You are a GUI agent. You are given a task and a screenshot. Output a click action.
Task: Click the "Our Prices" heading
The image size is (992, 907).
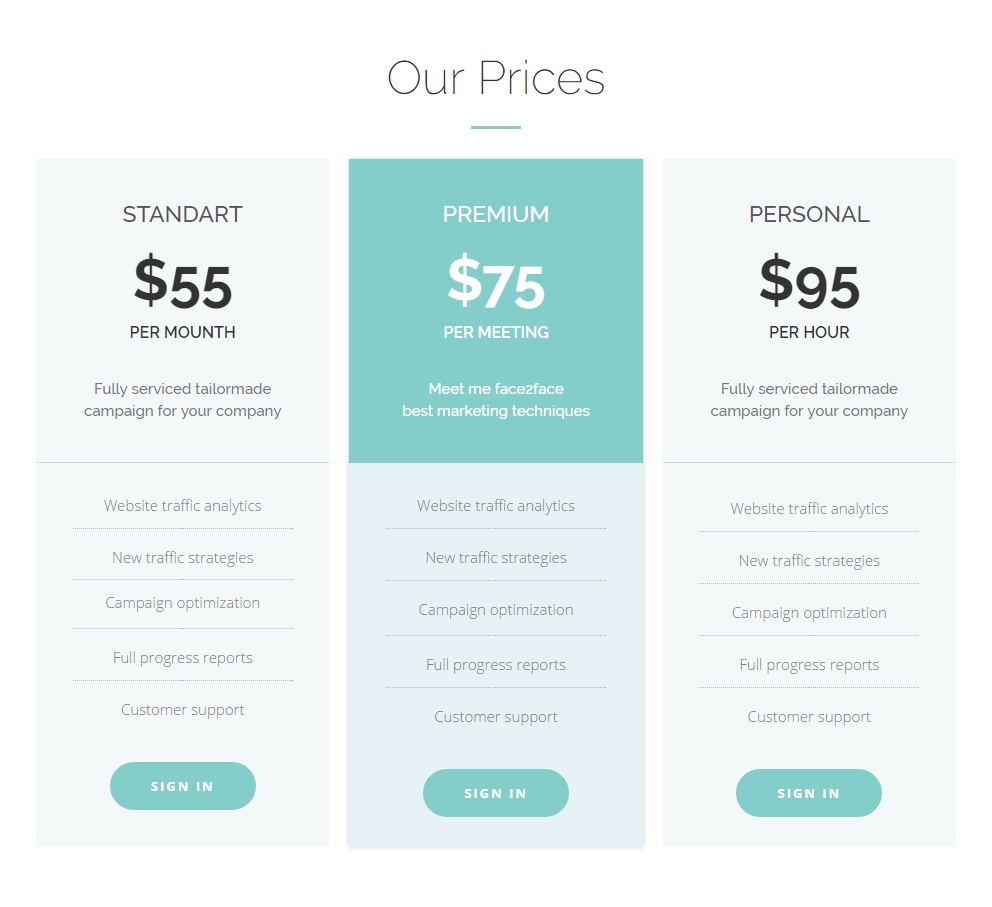pos(496,78)
